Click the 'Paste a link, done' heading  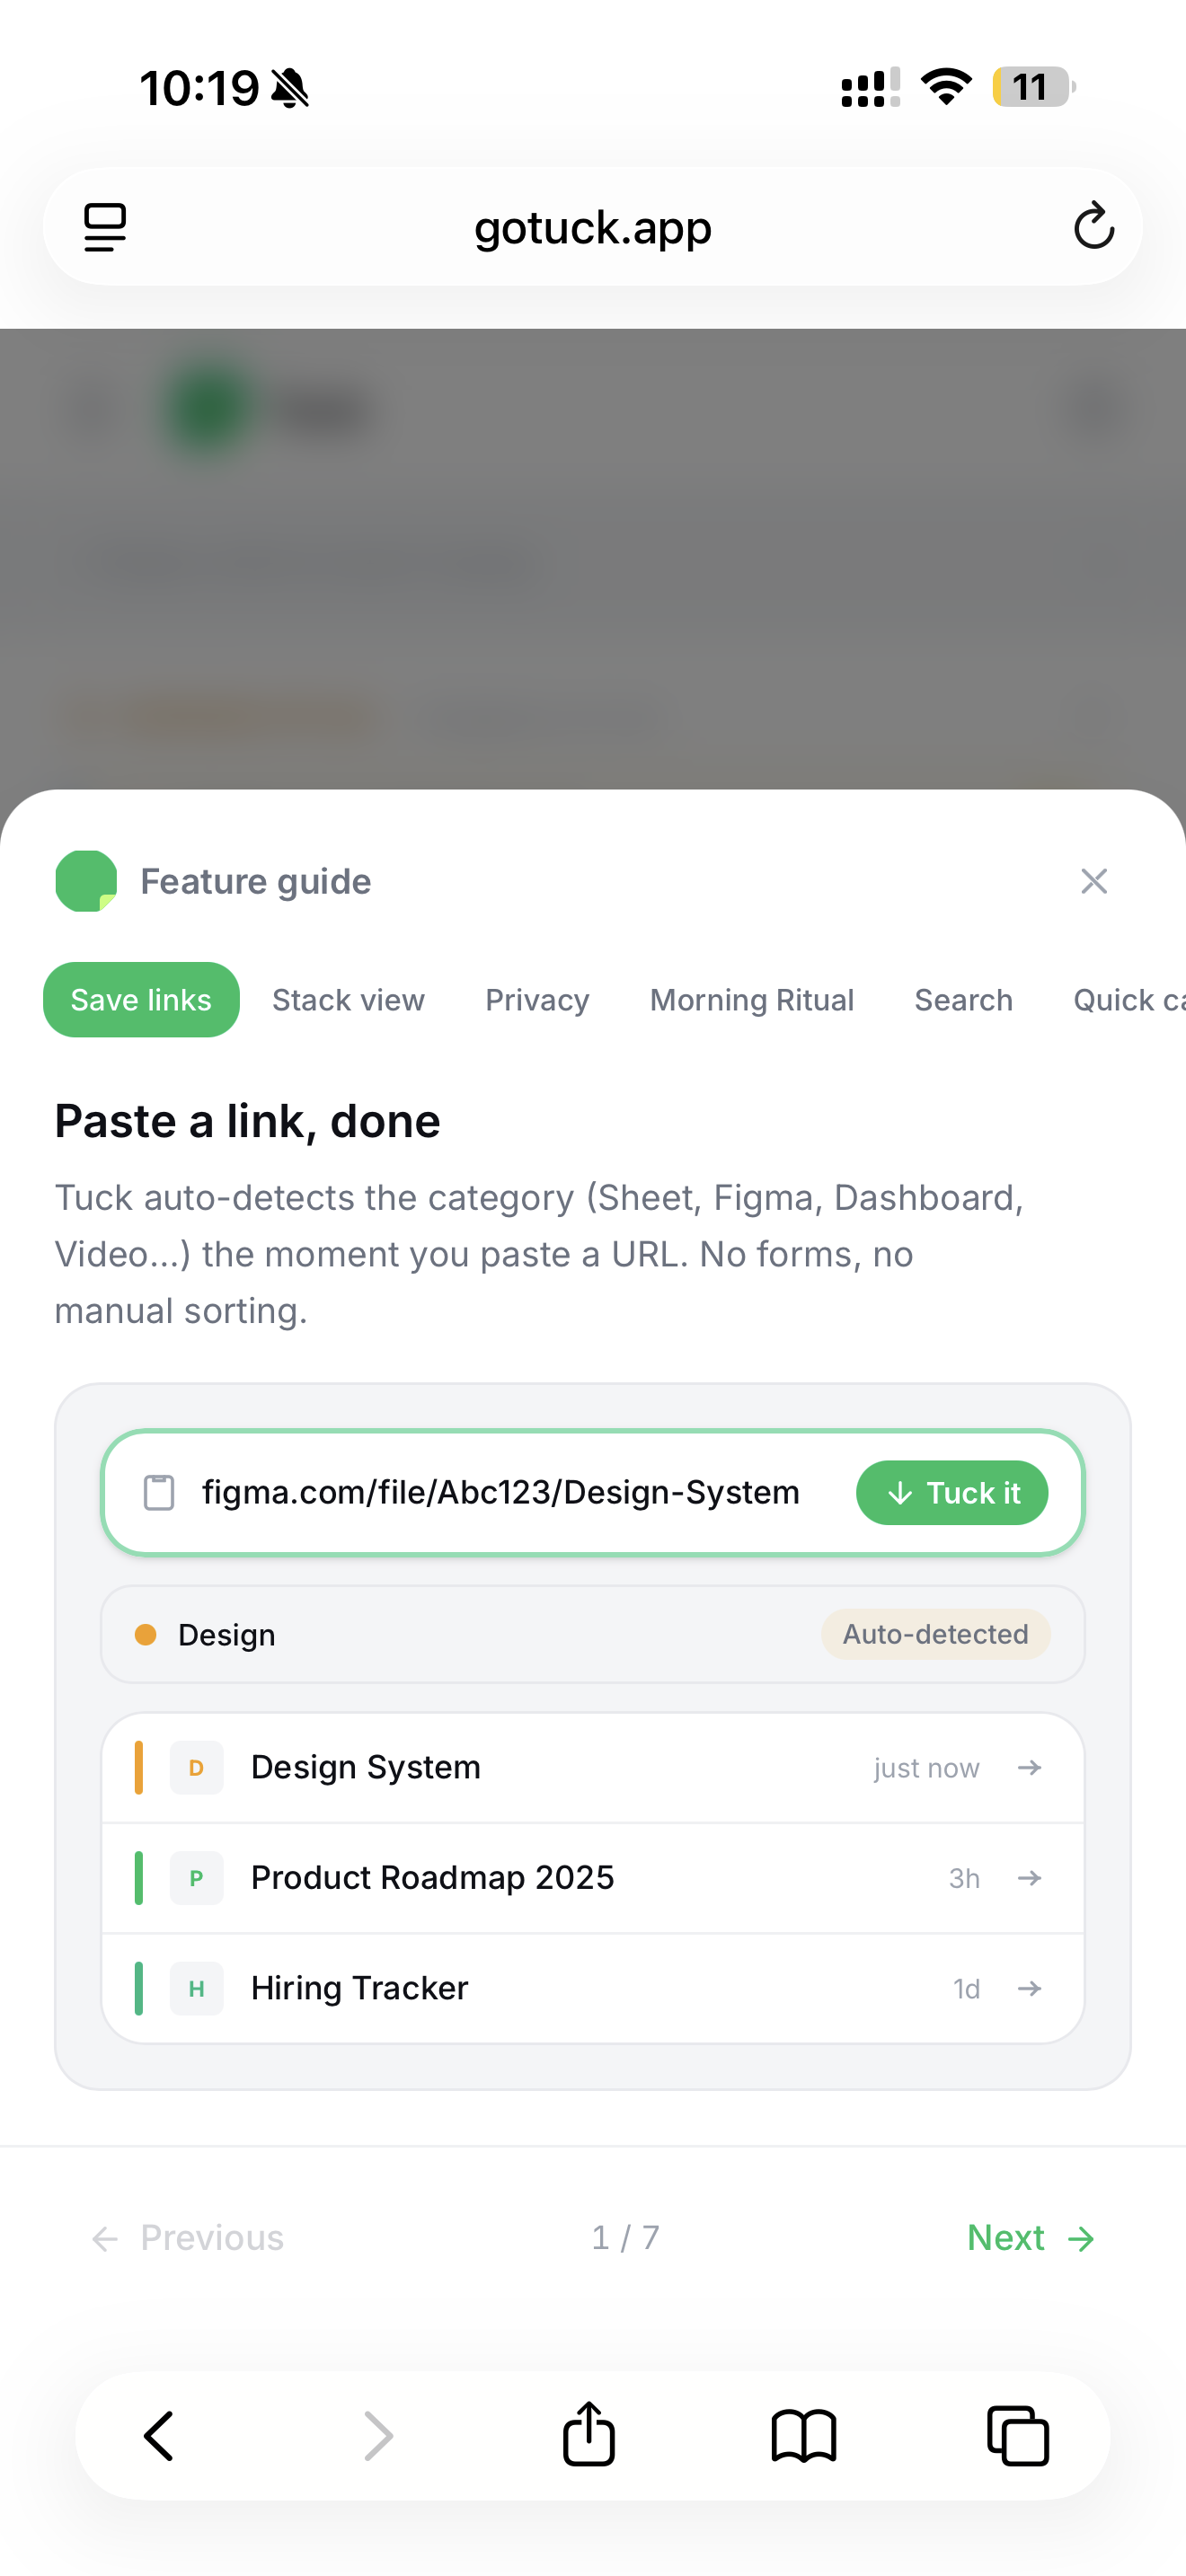[247, 1121]
